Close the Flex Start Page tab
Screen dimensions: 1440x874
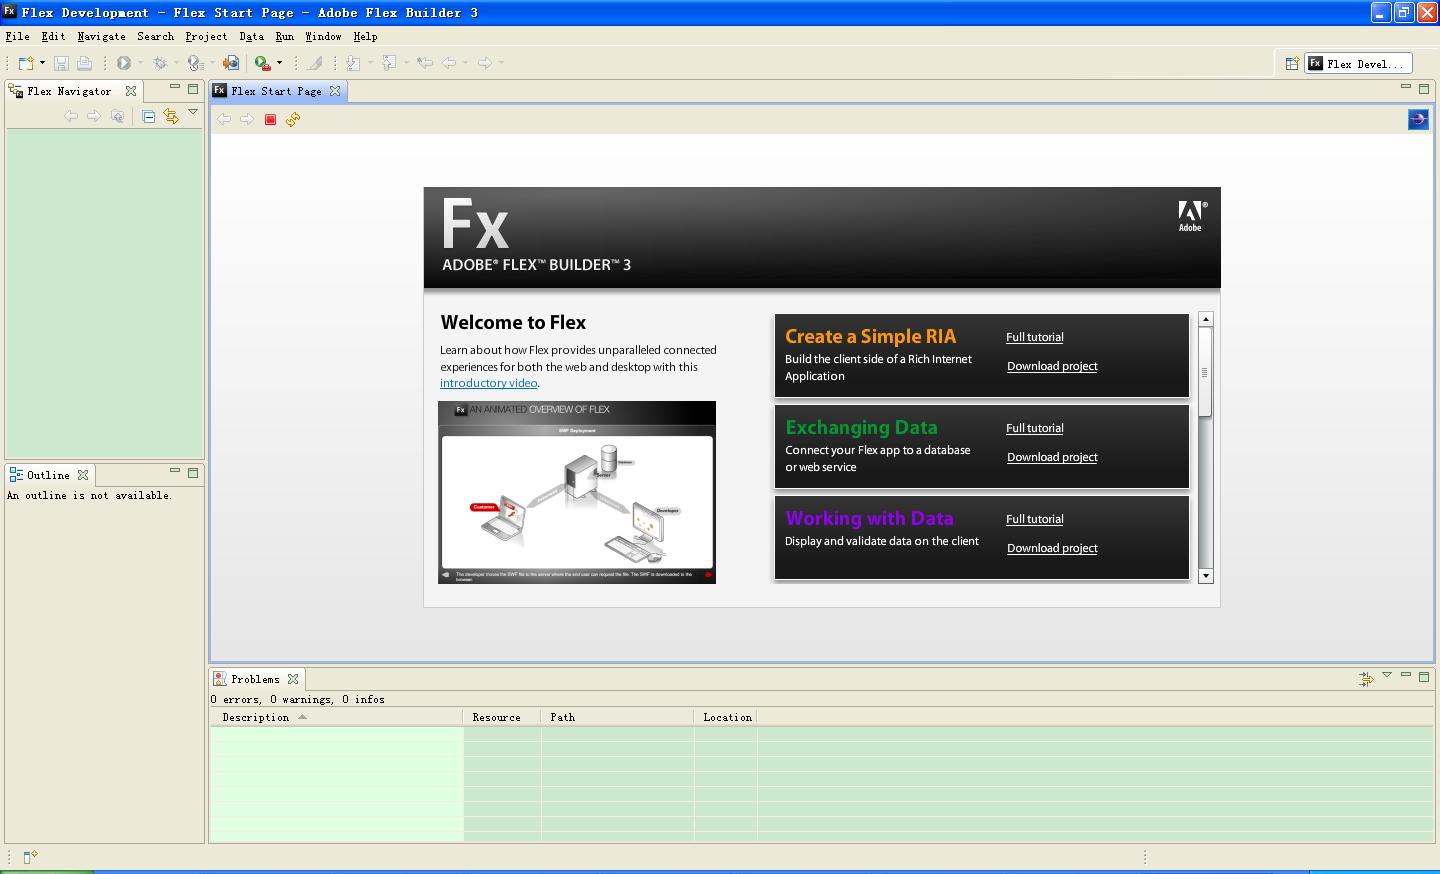click(335, 91)
